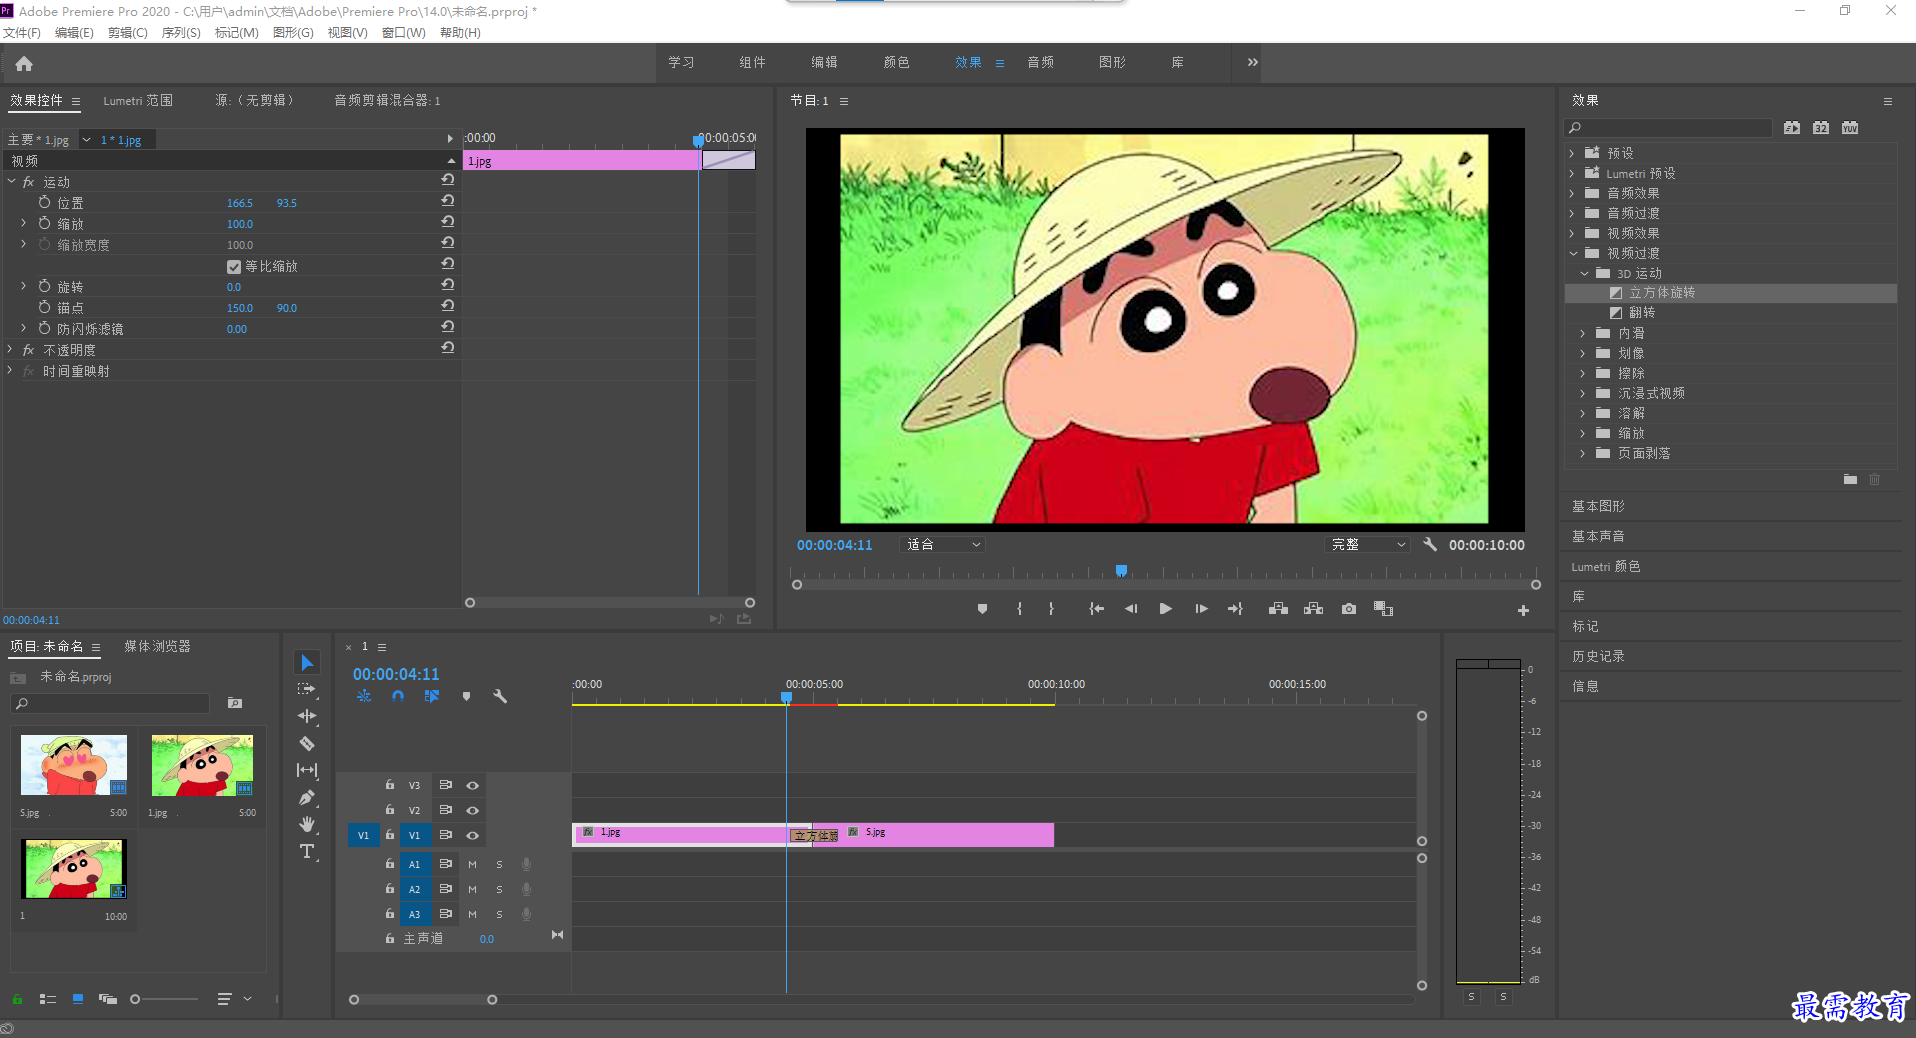Open the Program monitor zoom fit dropdown
The width and height of the screenshot is (1916, 1038).
tap(943, 545)
